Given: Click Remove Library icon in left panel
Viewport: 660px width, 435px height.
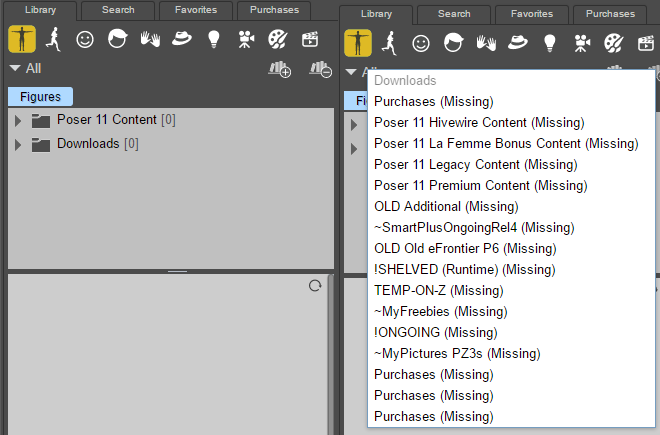Looking at the screenshot, I should [320, 69].
